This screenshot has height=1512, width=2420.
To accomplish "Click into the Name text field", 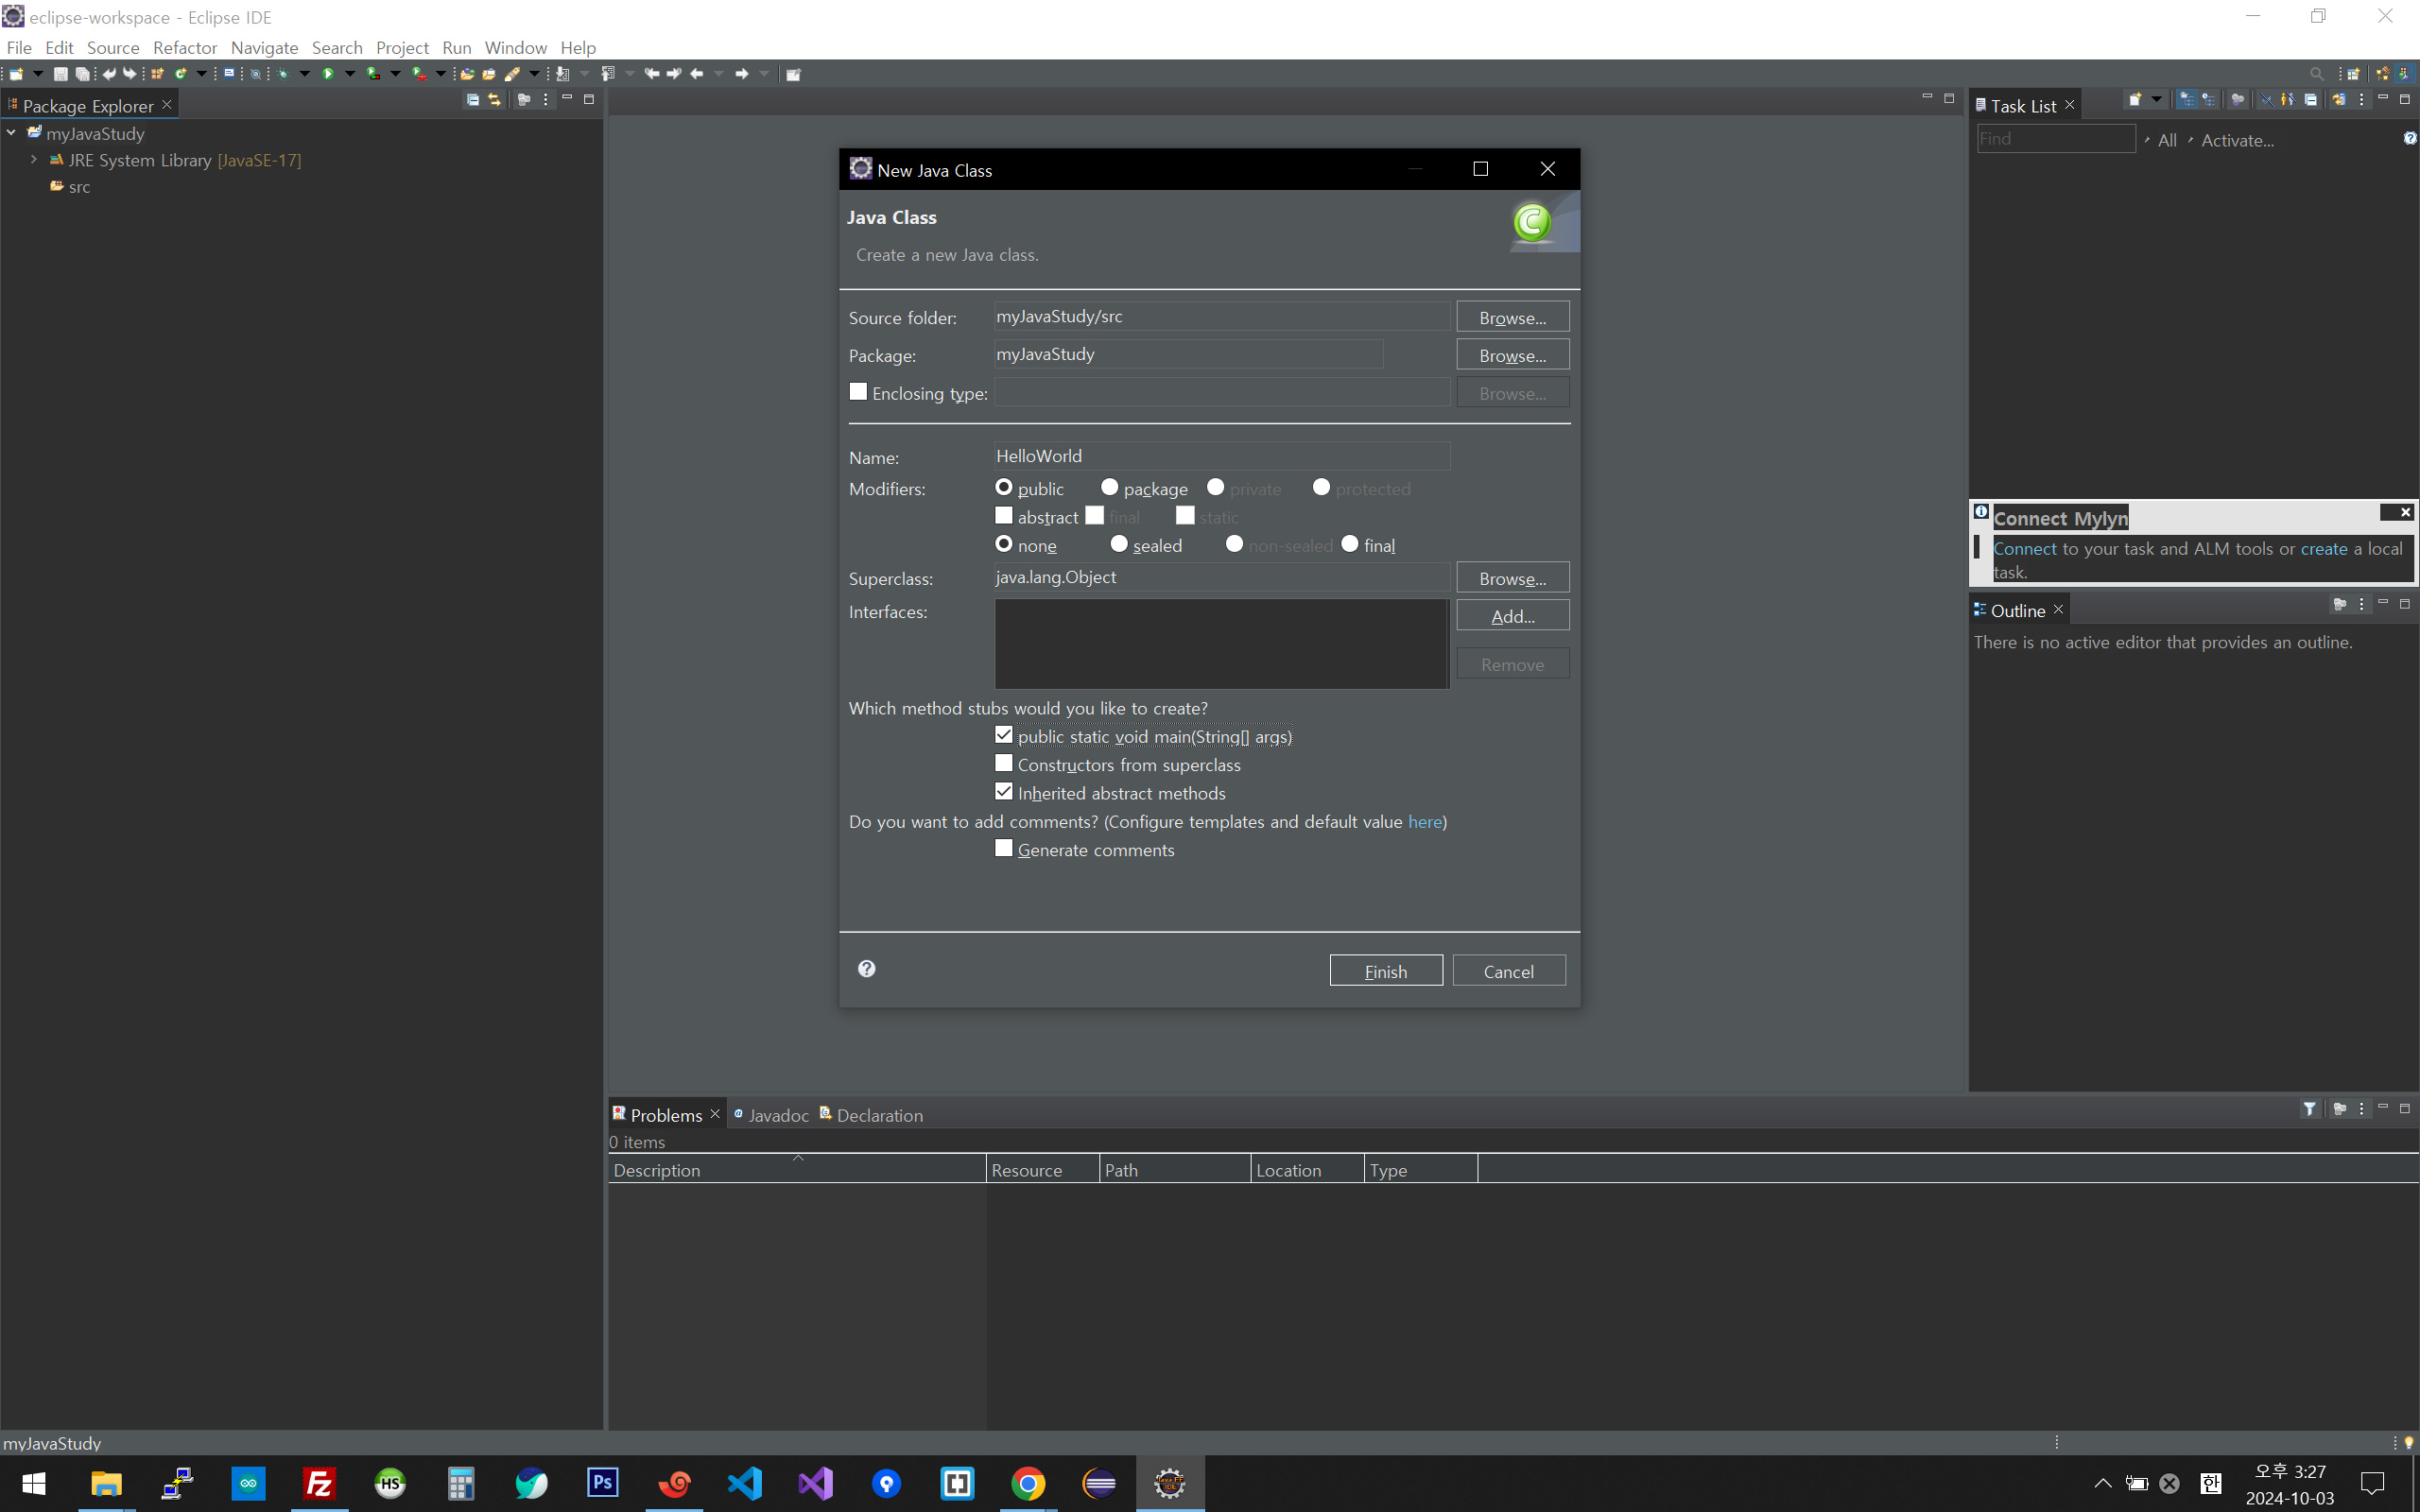I will [1221, 456].
